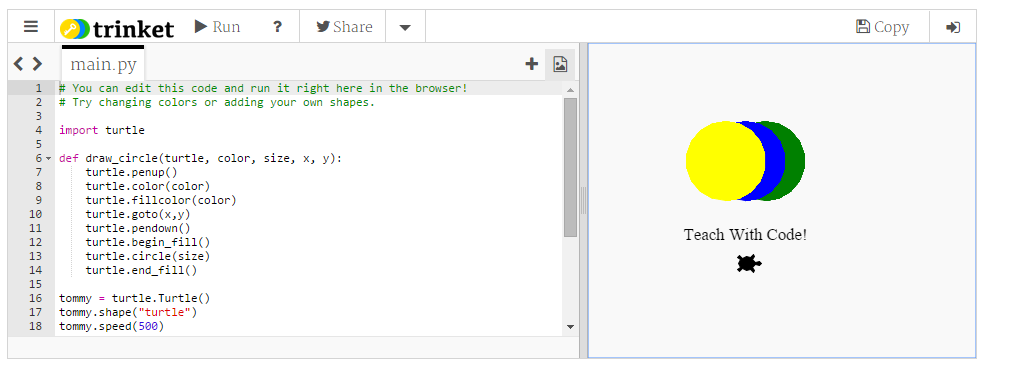This screenshot has width=1023, height=377.
Task: Share the trinket
Action: tap(344, 27)
